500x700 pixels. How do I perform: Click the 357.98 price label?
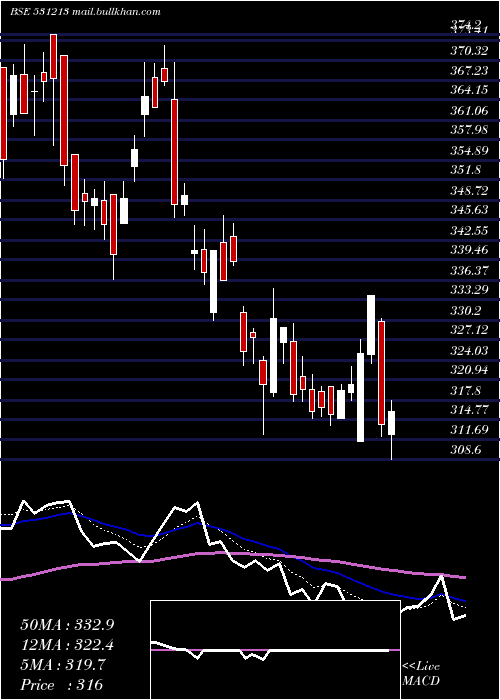[469, 130]
